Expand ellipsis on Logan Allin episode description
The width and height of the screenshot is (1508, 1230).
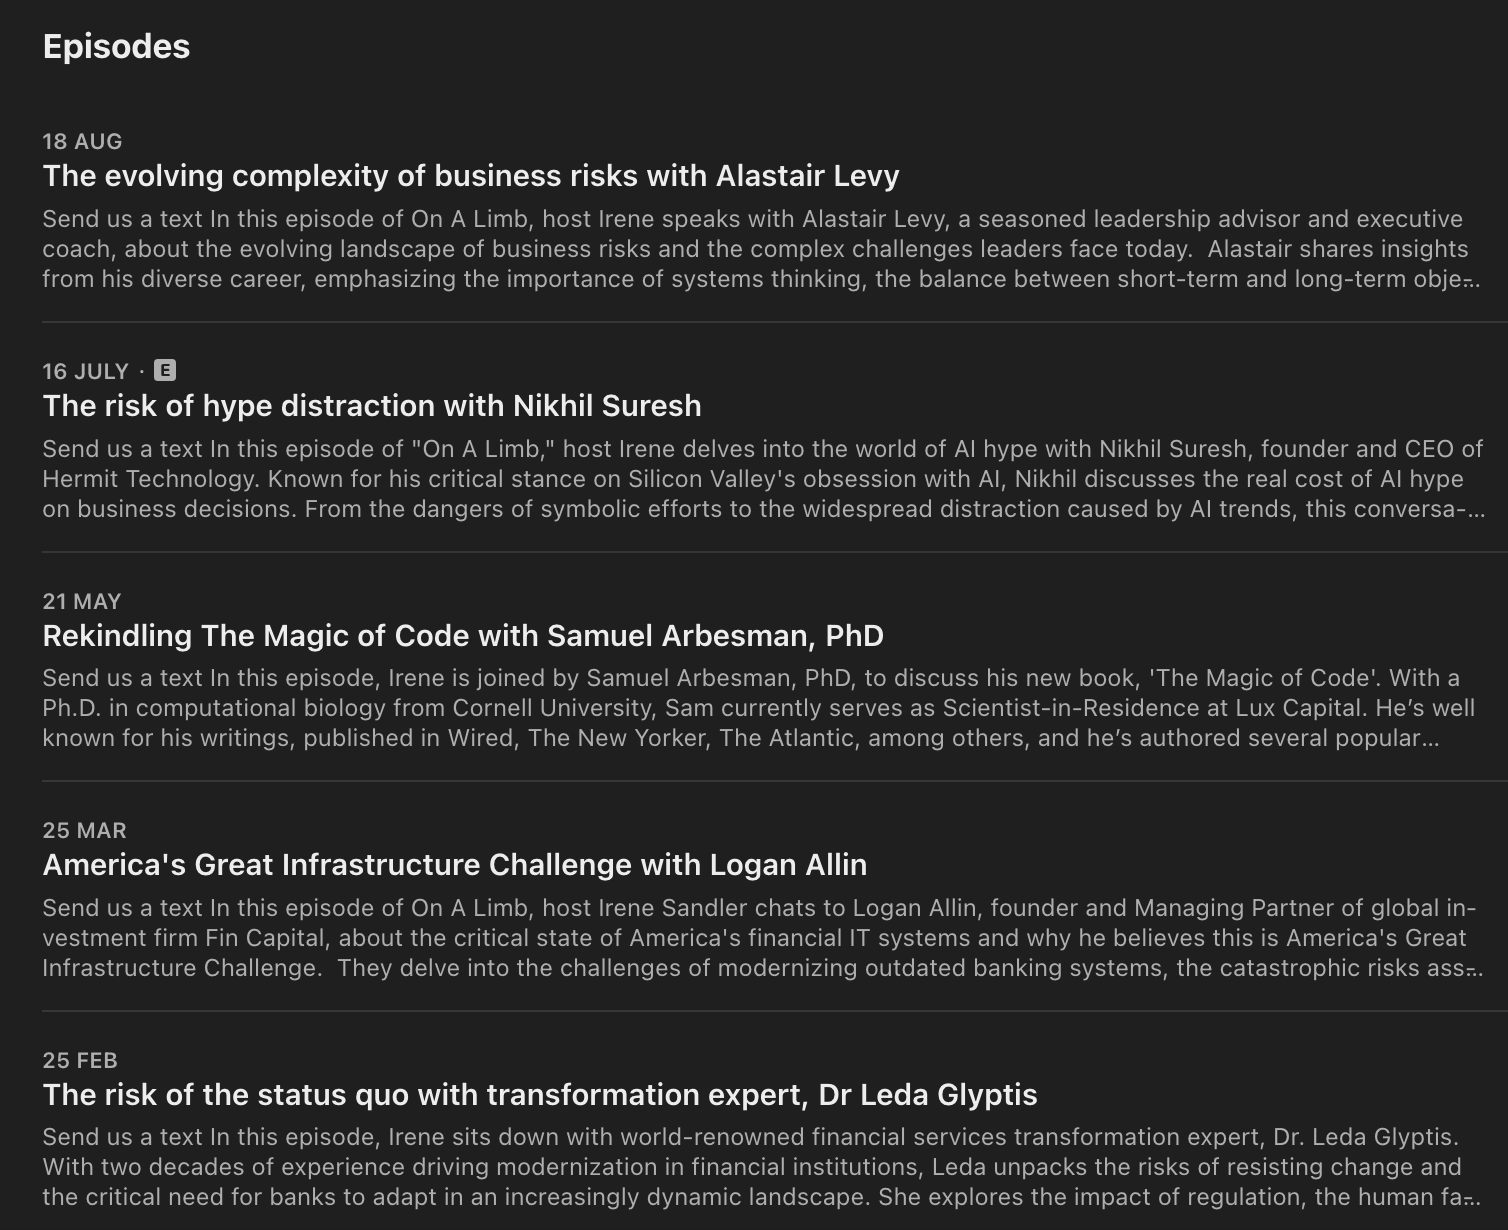coord(1472,969)
